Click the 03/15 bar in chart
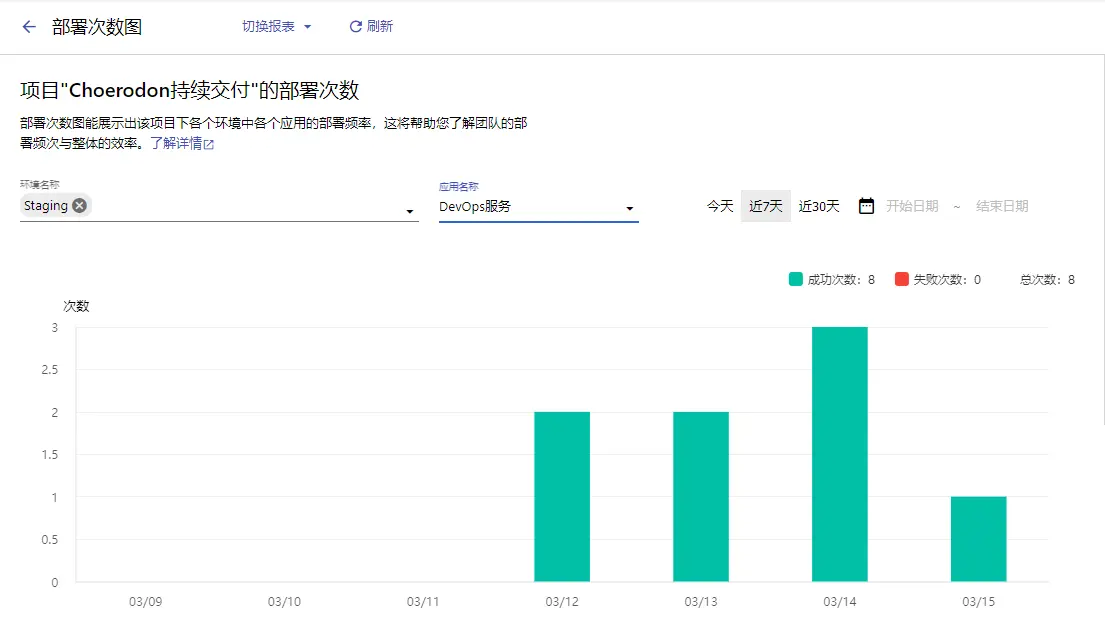This screenshot has width=1105, height=631. (x=978, y=539)
